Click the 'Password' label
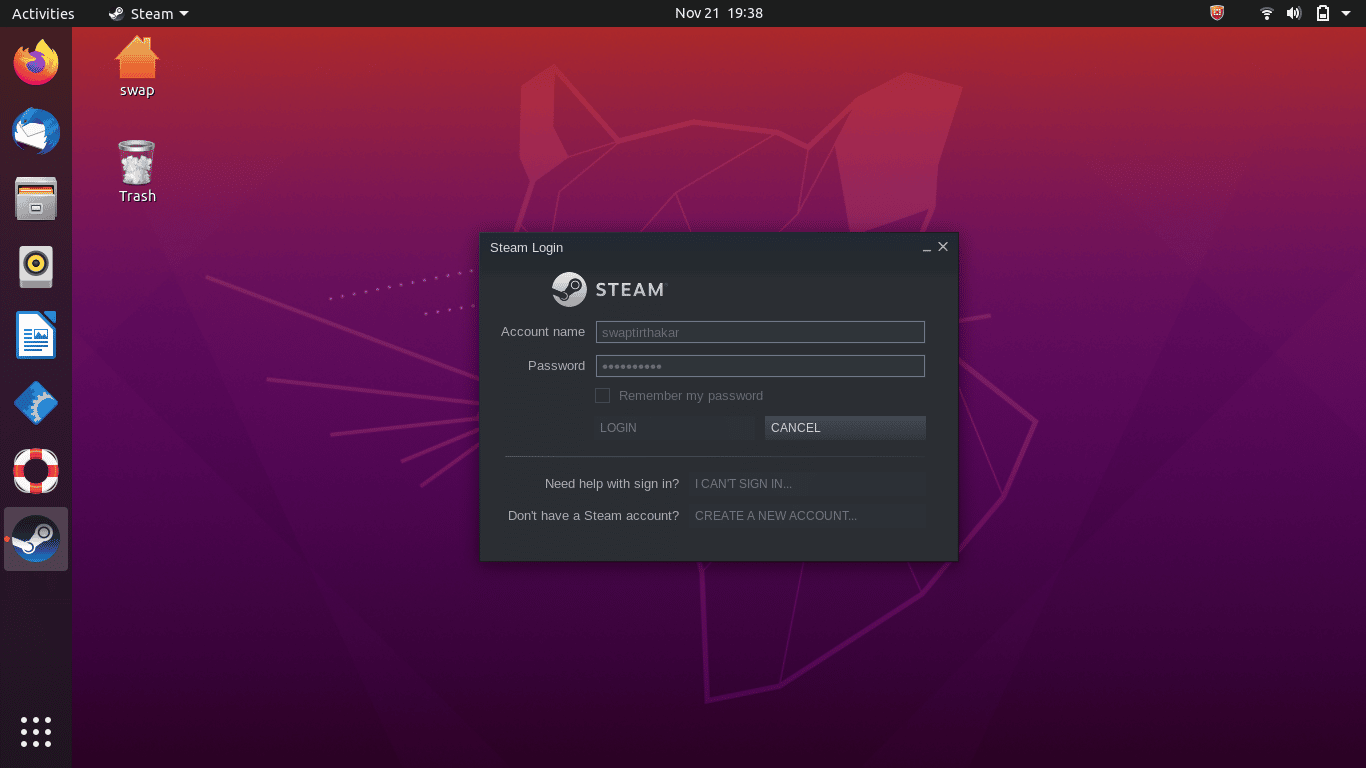 point(556,366)
